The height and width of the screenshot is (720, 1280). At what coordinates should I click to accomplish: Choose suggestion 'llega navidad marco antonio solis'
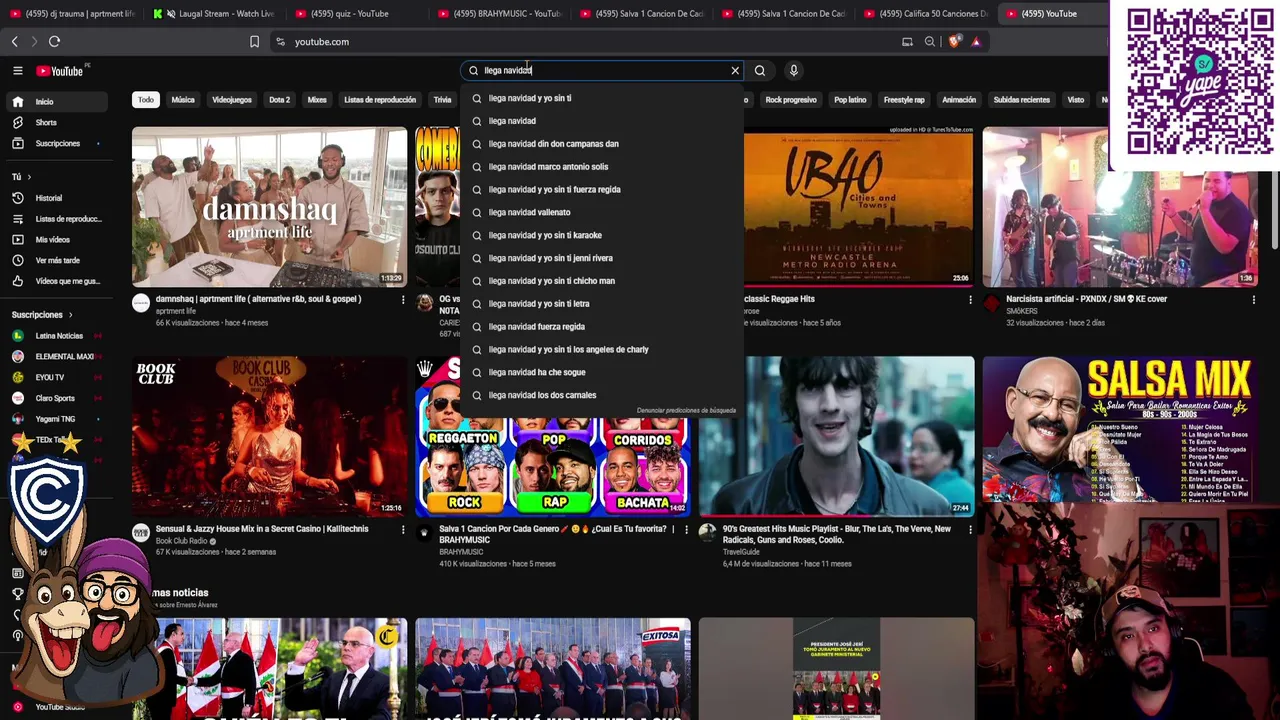[602, 167]
